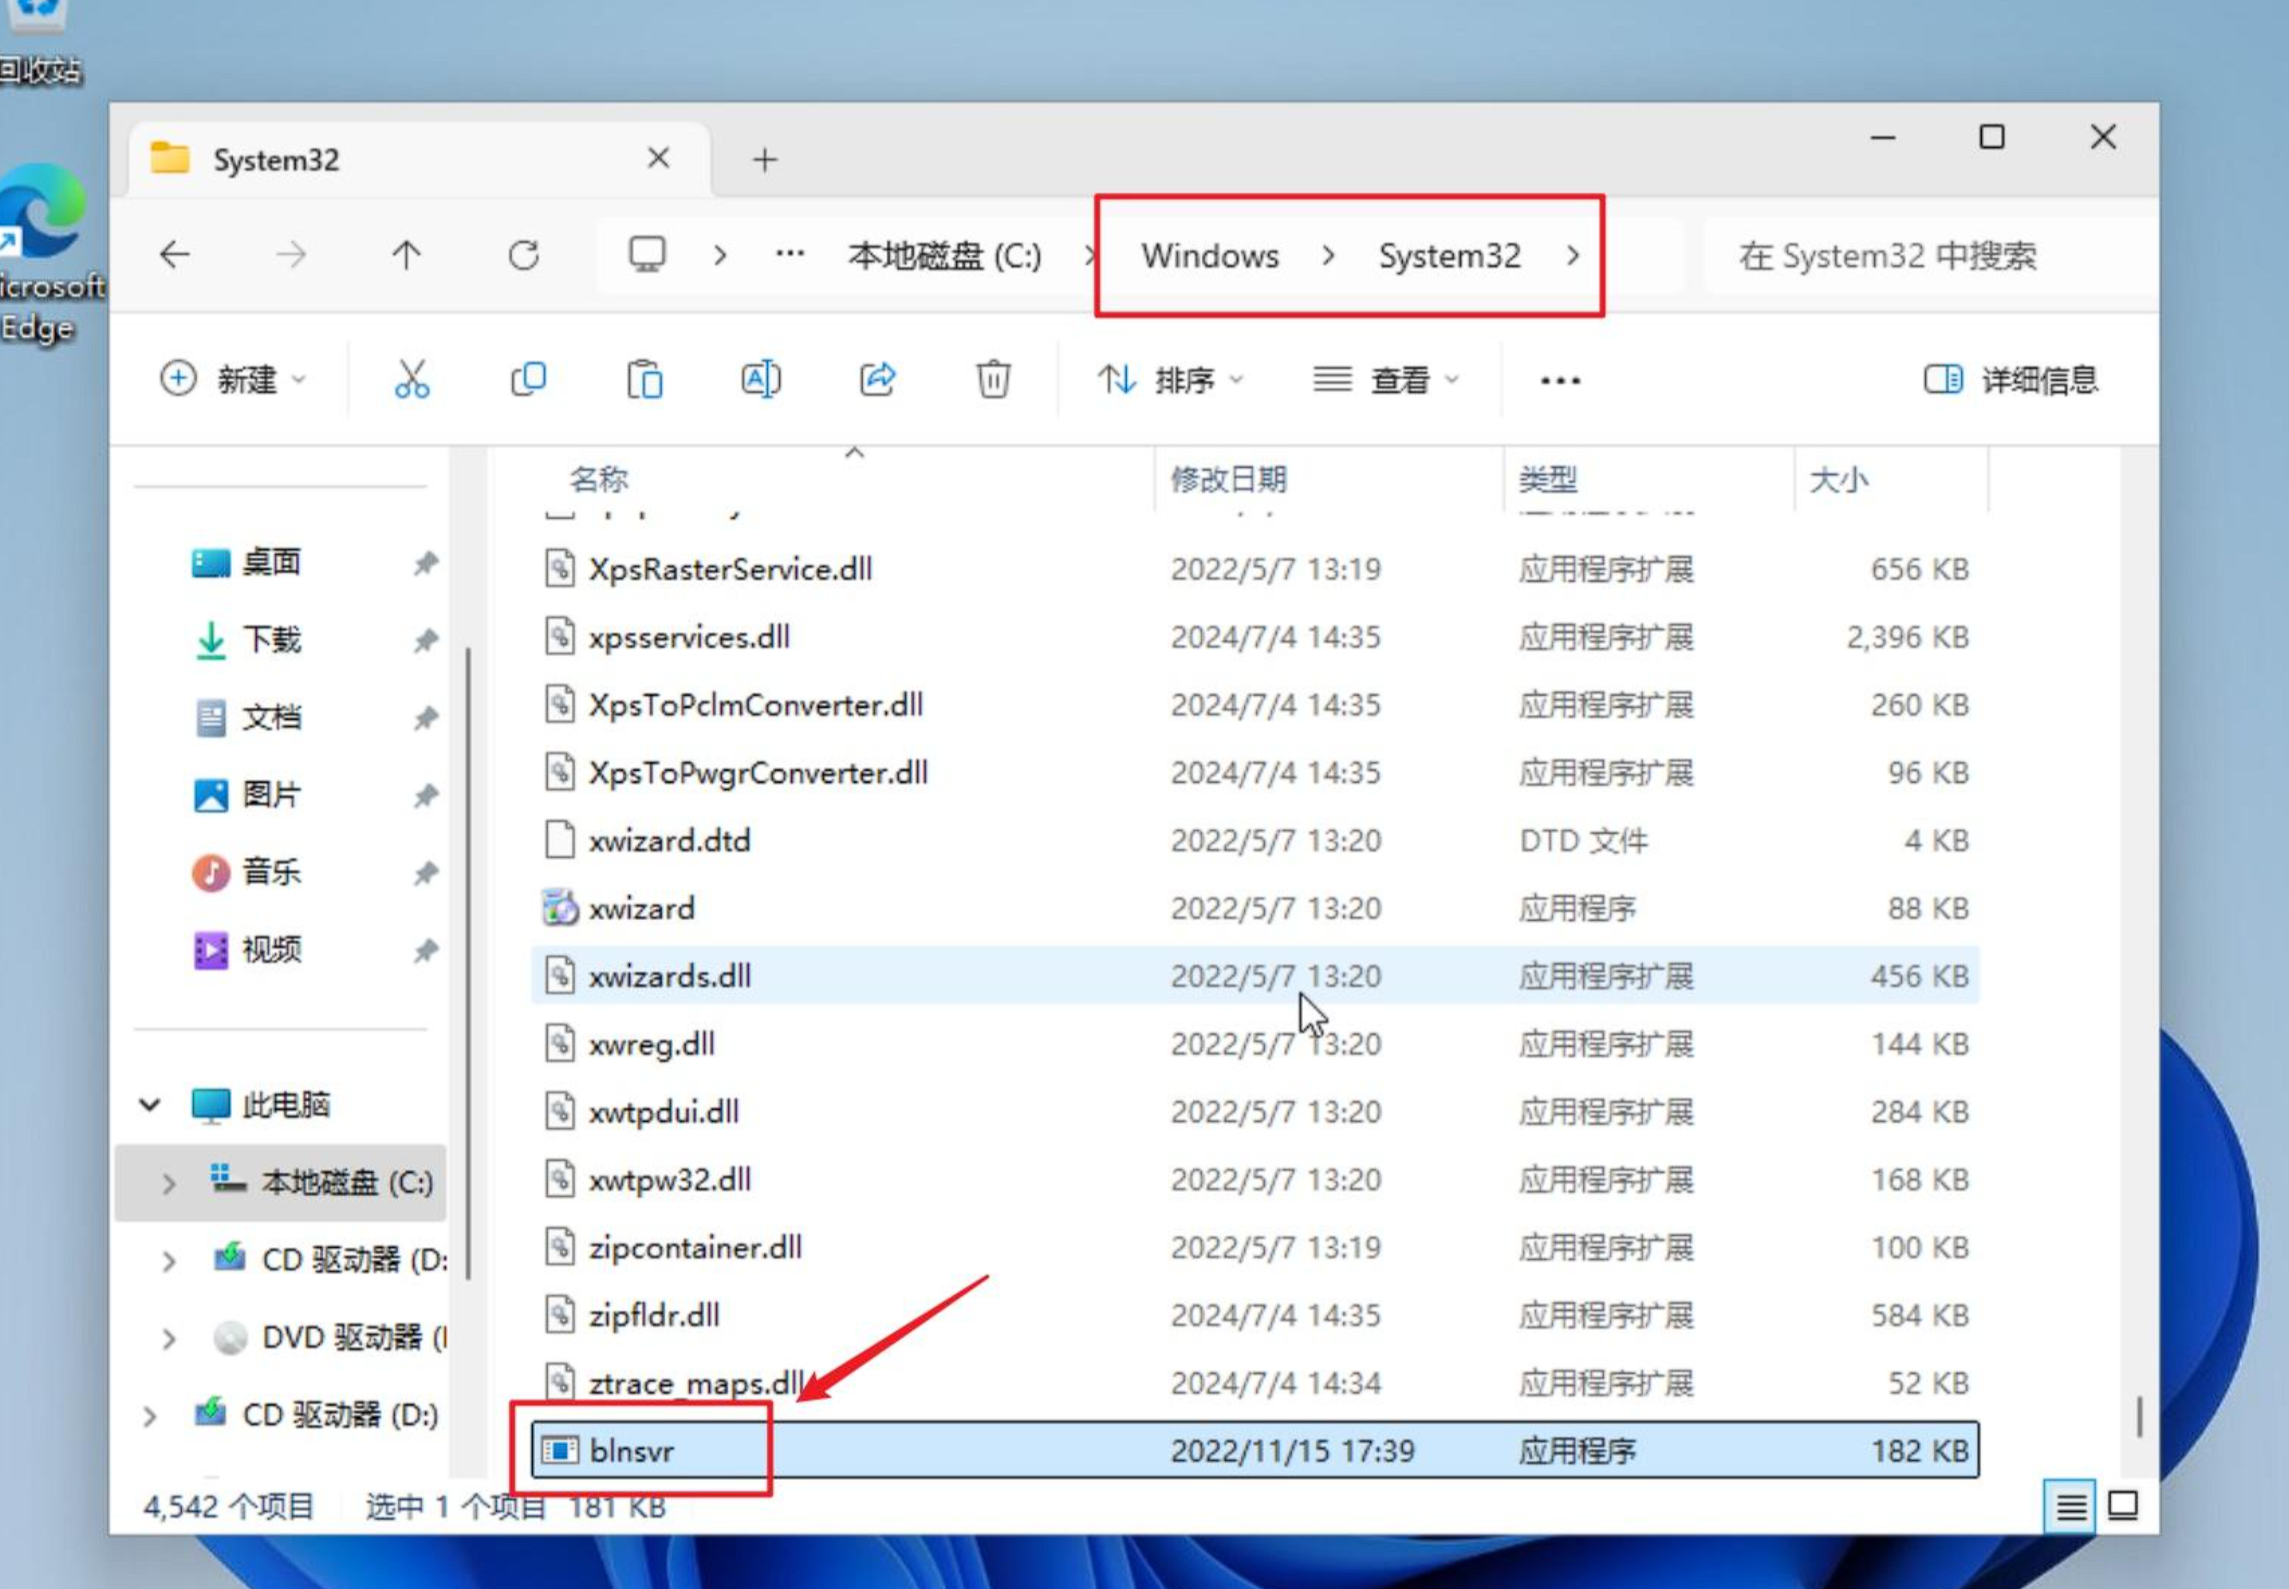Select the System32 tab
The height and width of the screenshot is (1589, 2289).
pos(420,160)
